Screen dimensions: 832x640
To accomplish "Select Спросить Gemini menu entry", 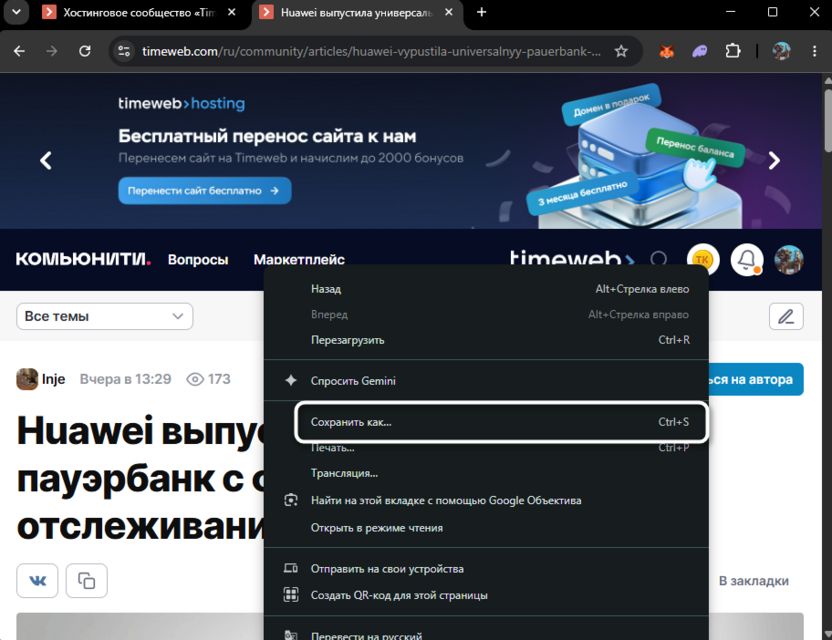I will tap(487, 380).
